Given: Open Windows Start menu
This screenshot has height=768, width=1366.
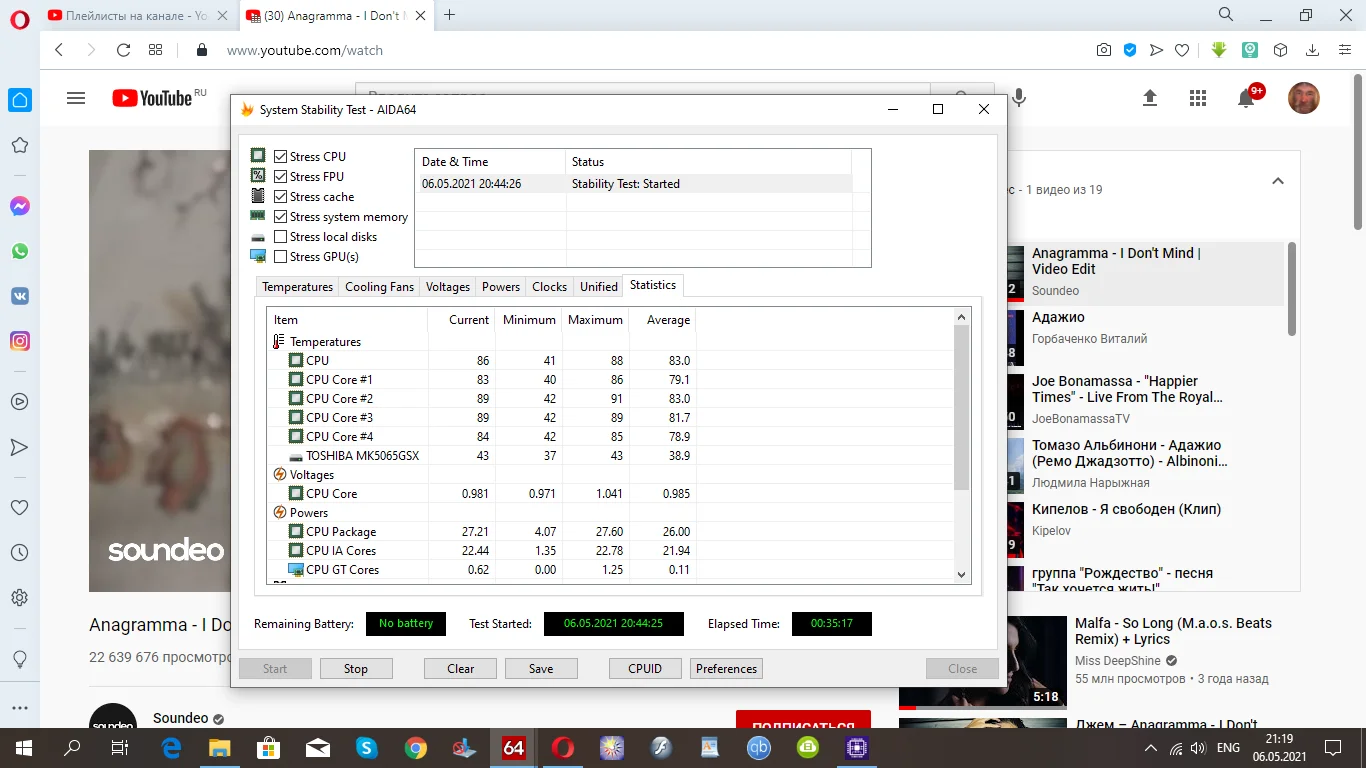Looking at the screenshot, I should coord(24,748).
